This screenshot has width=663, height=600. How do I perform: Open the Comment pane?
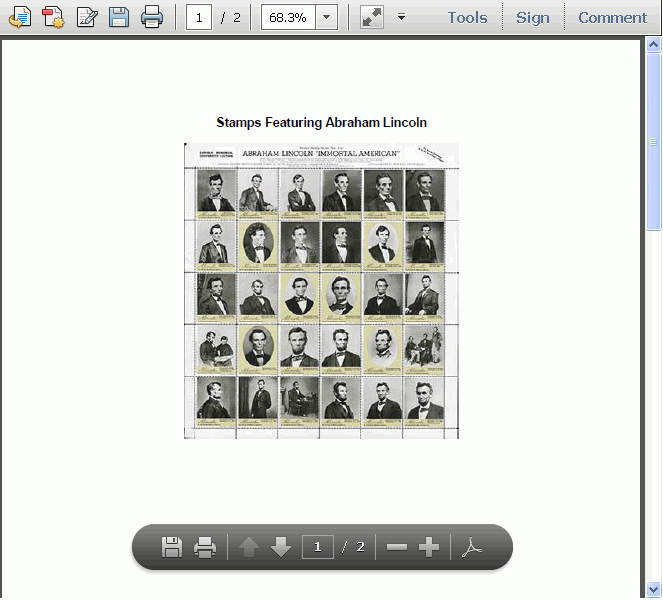[612, 18]
